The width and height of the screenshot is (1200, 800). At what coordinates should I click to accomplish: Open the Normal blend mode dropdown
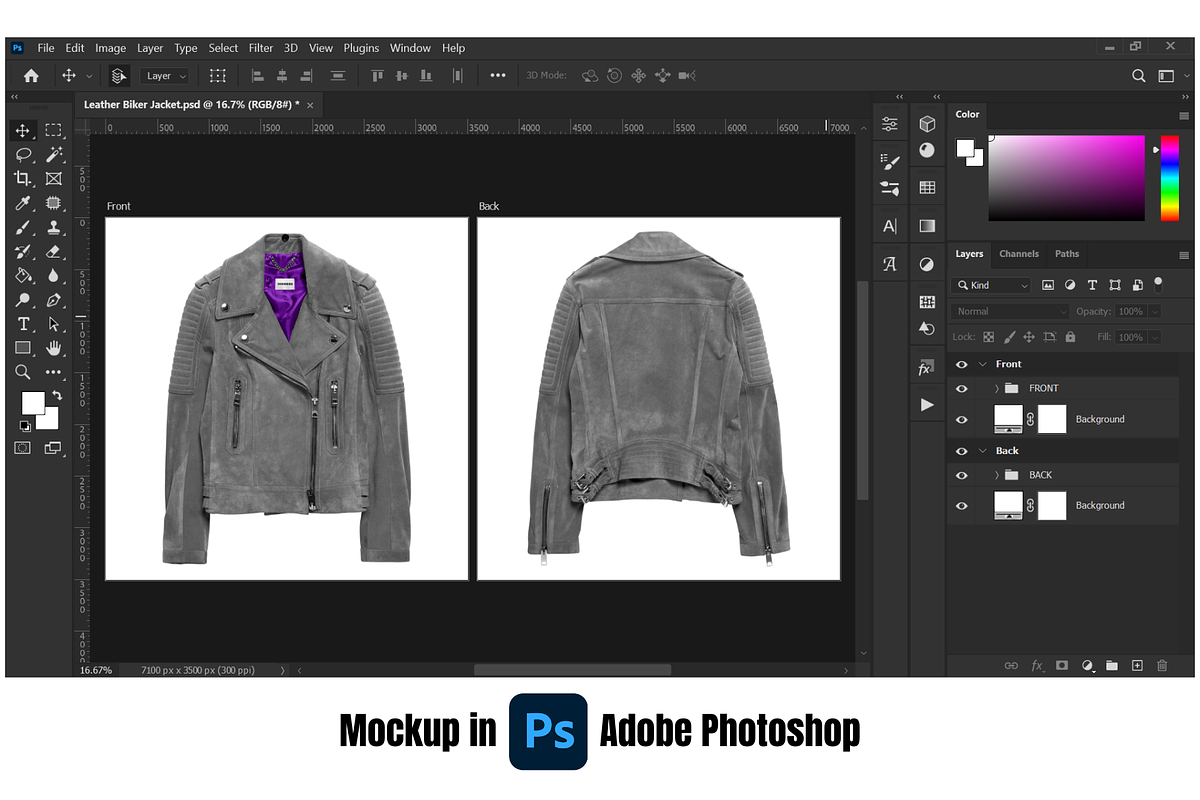[1010, 311]
